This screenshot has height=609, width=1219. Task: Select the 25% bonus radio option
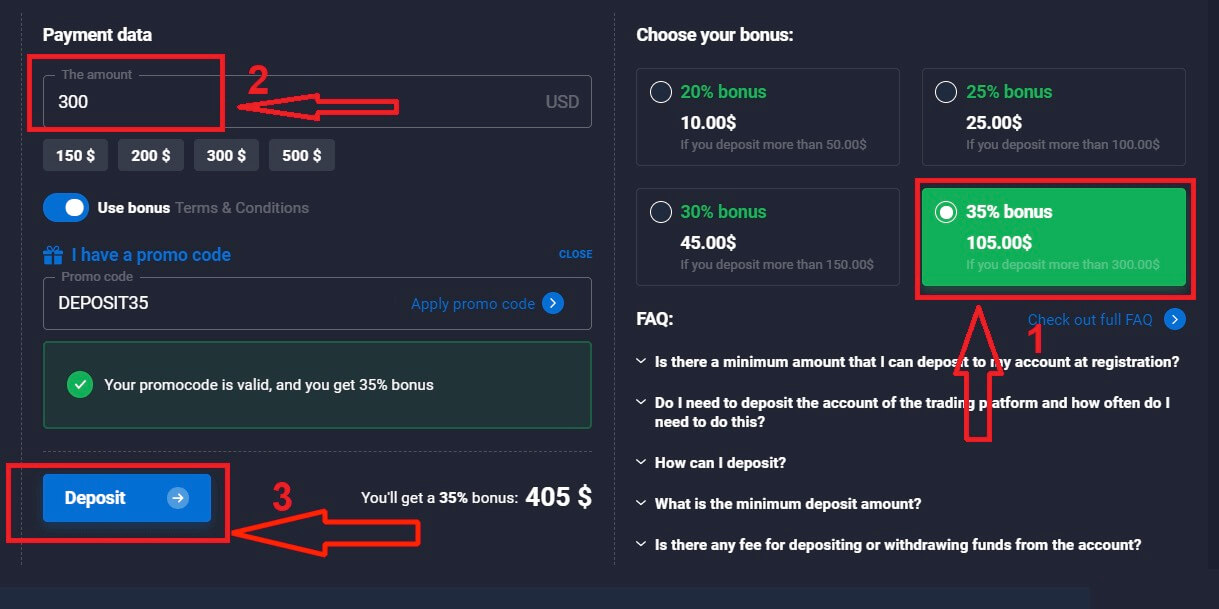tap(945, 92)
